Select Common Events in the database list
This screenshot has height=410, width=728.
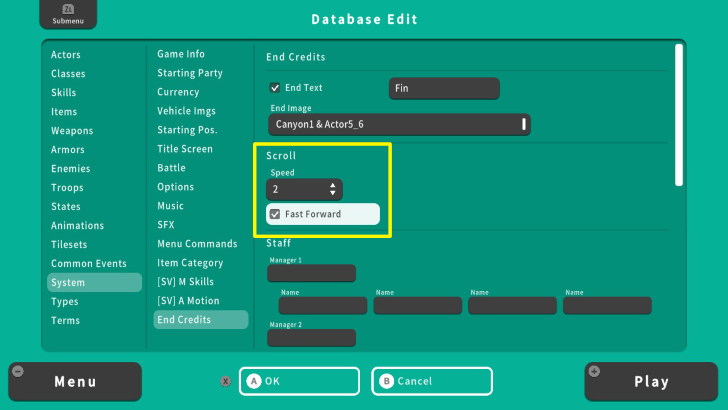click(x=89, y=264)
